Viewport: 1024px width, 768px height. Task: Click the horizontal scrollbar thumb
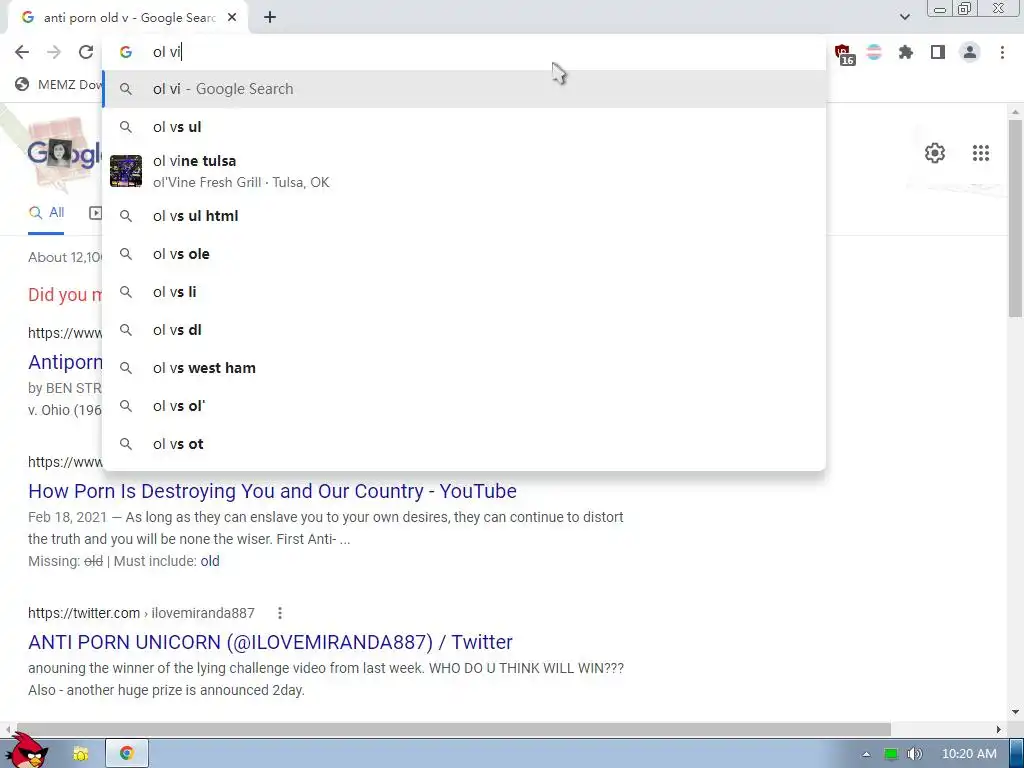tap(453, 729)
